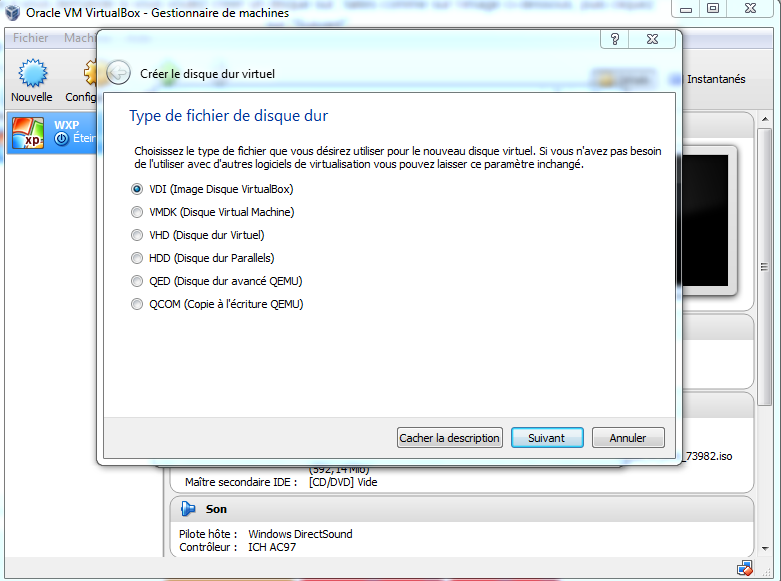This screenshot has width=781, height=581.
Task: Click the 'ICH AC97' controller value
Action: pyautogui.click(x=272, y=547)
